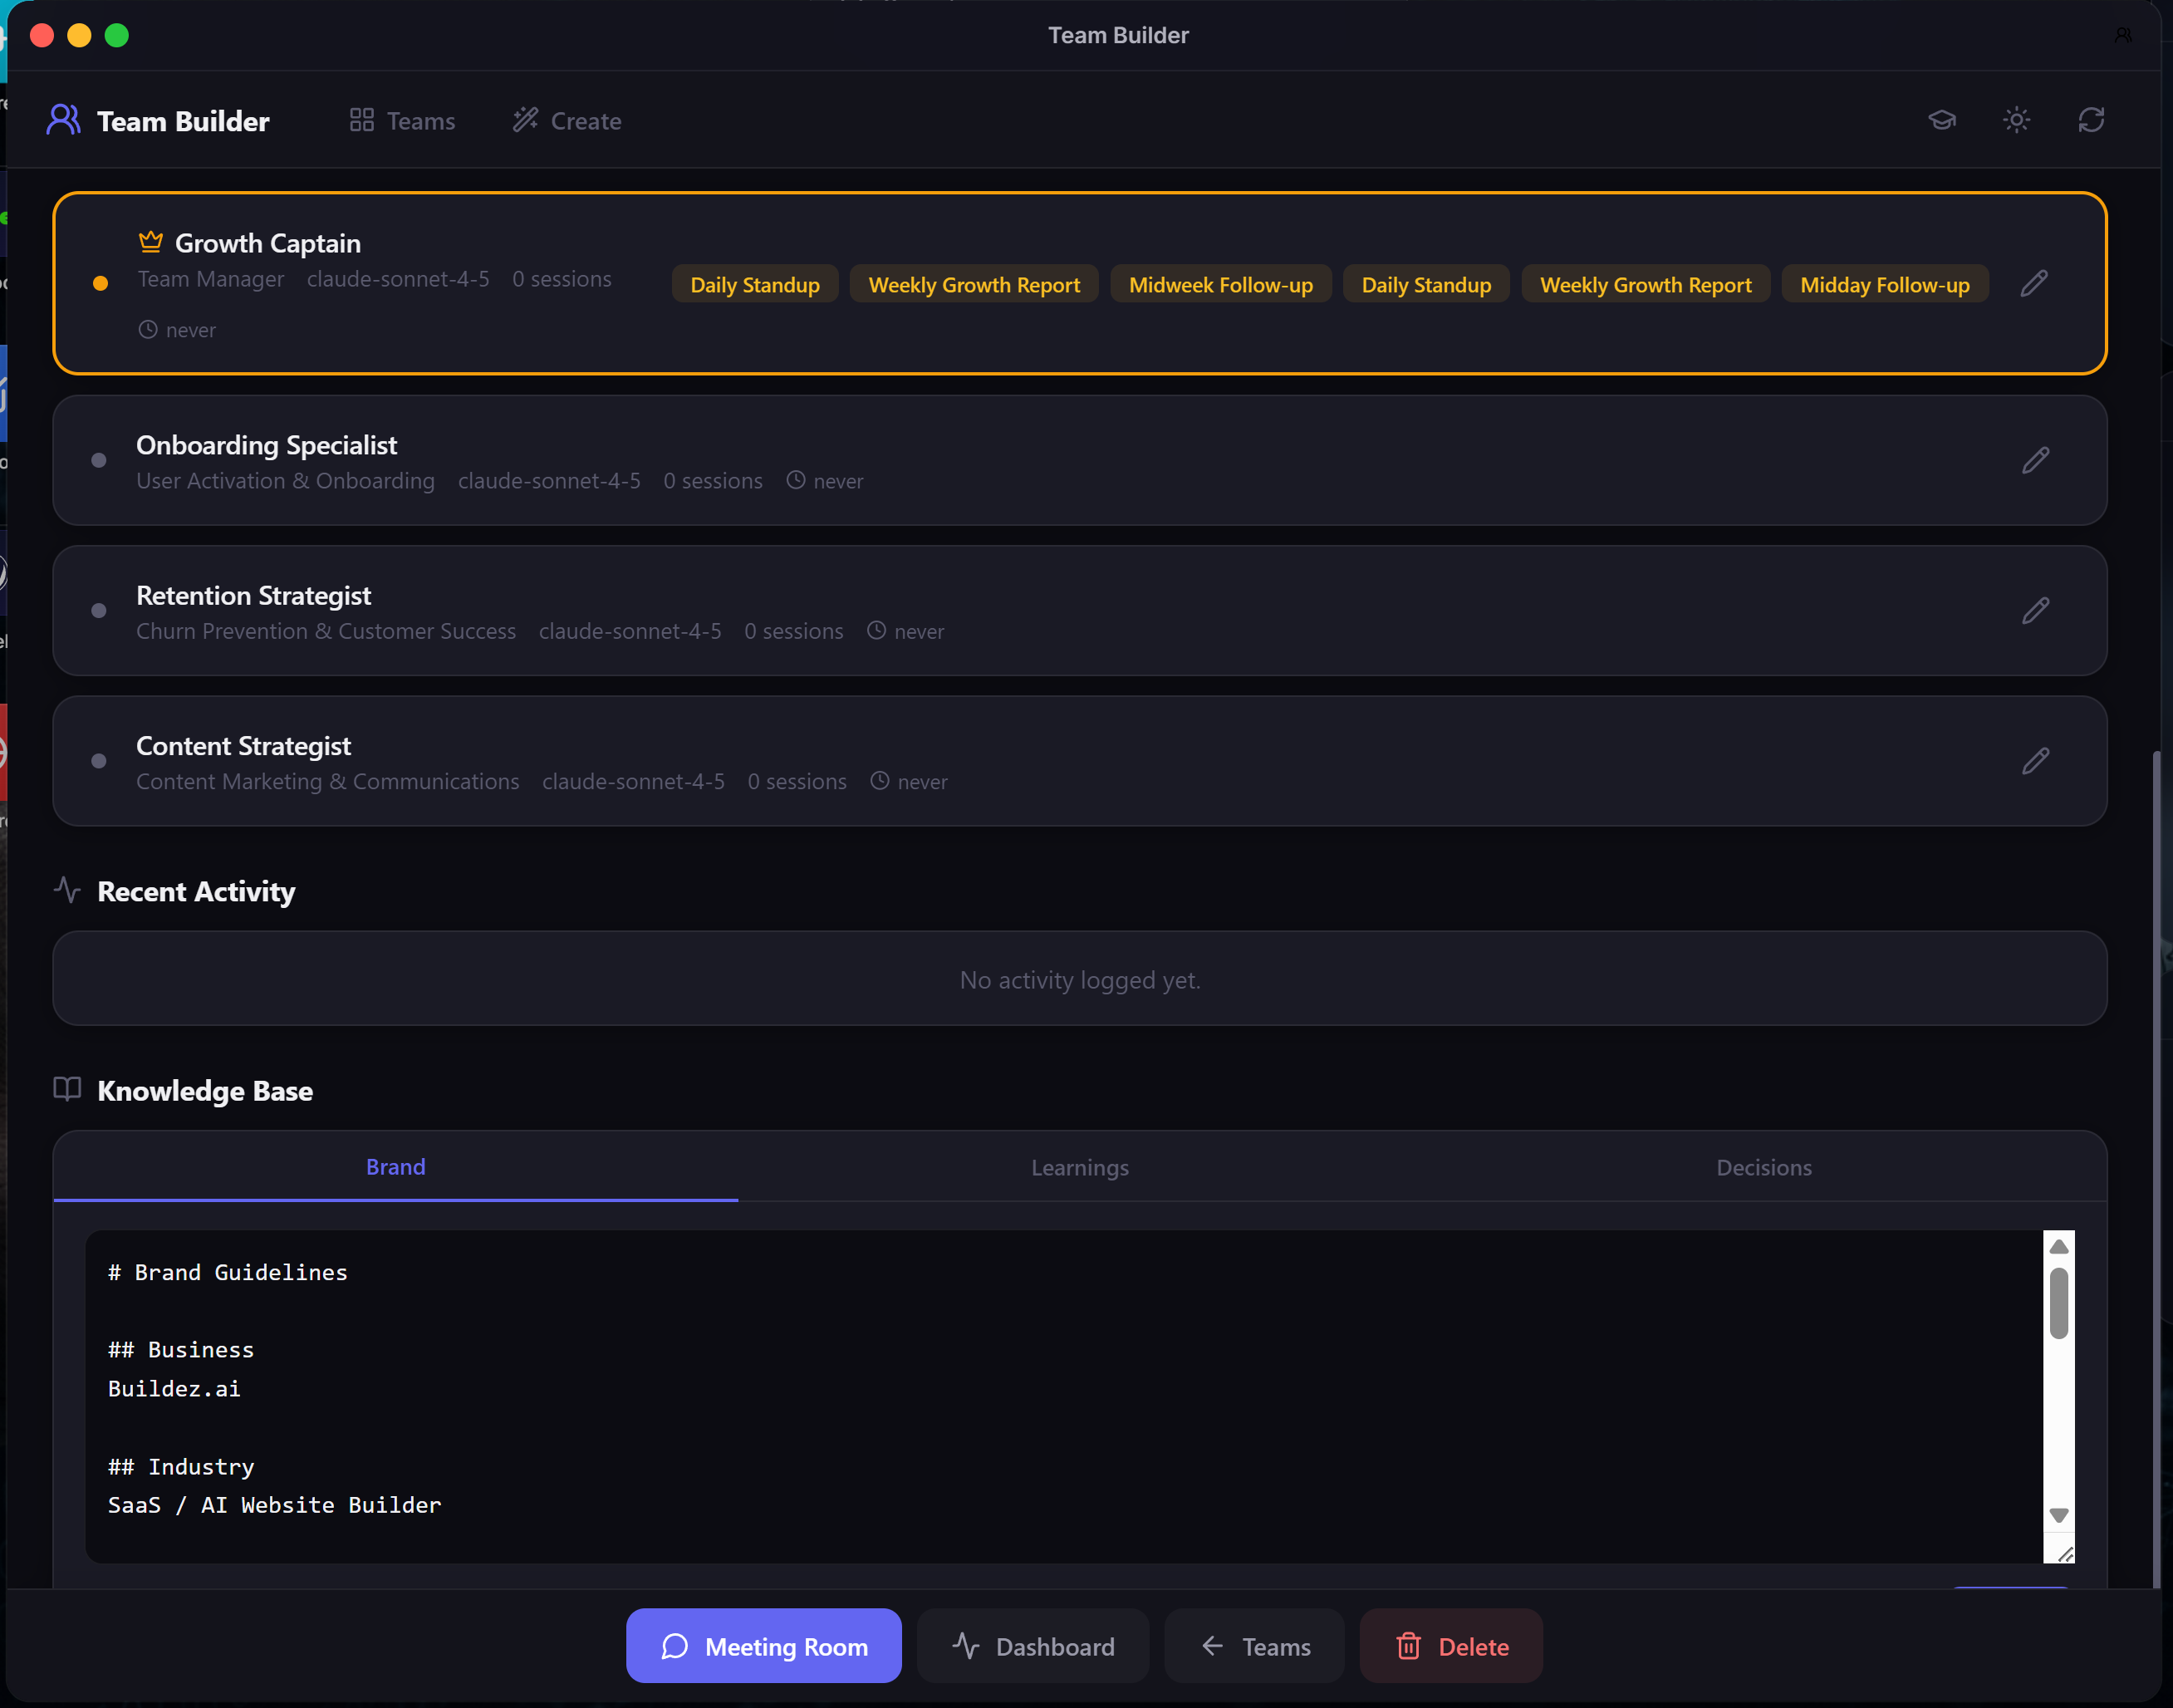Go to the Dashboard button
Viewport: 2173px width, 1708px height.
point(1033,1646)
